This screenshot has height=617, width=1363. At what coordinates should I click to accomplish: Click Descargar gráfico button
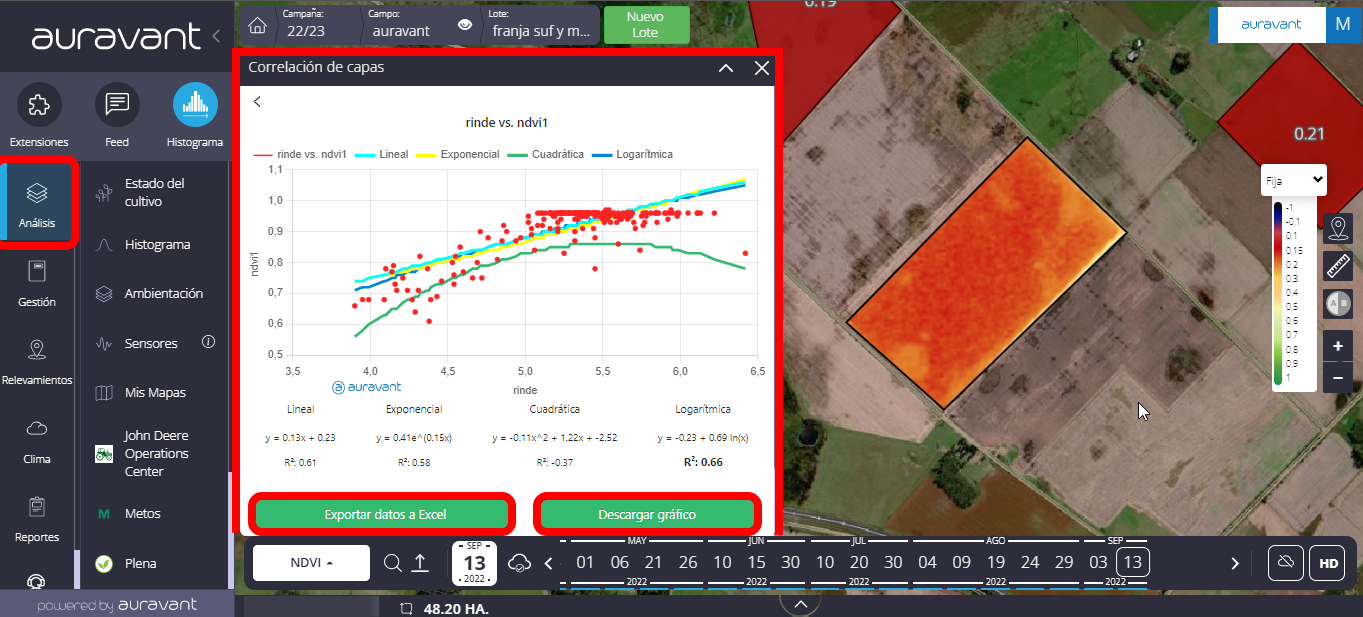pos(647,514)
